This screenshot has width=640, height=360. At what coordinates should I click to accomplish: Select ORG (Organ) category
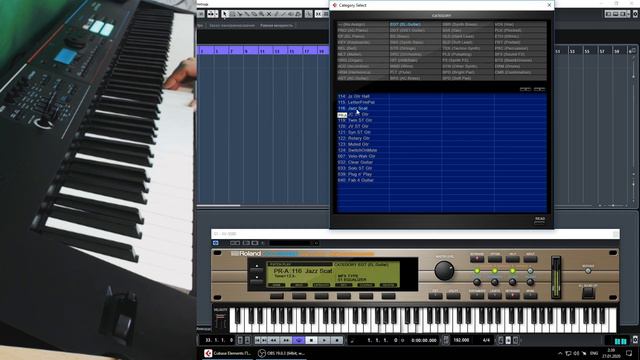pyautogui.click(x=363, y=60)
